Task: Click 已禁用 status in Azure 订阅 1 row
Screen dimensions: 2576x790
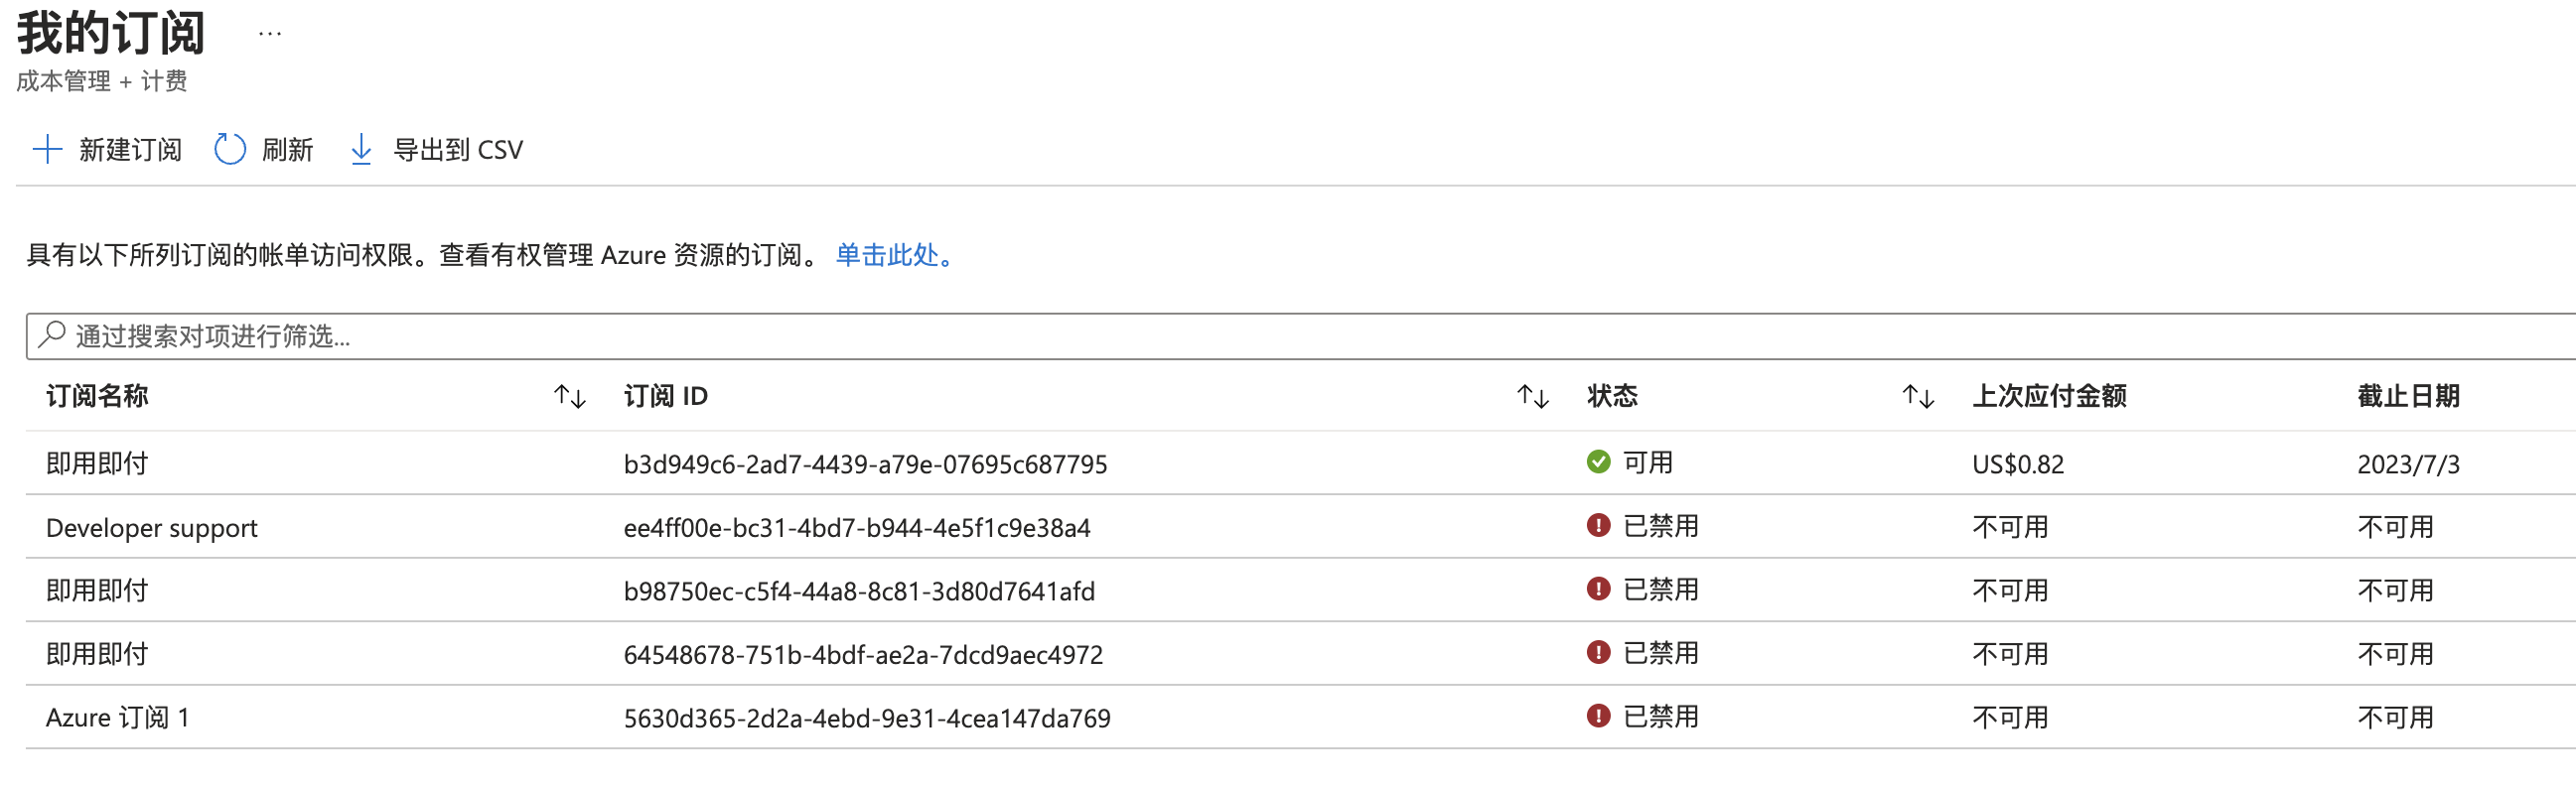Action: [x=1660, y=717]
